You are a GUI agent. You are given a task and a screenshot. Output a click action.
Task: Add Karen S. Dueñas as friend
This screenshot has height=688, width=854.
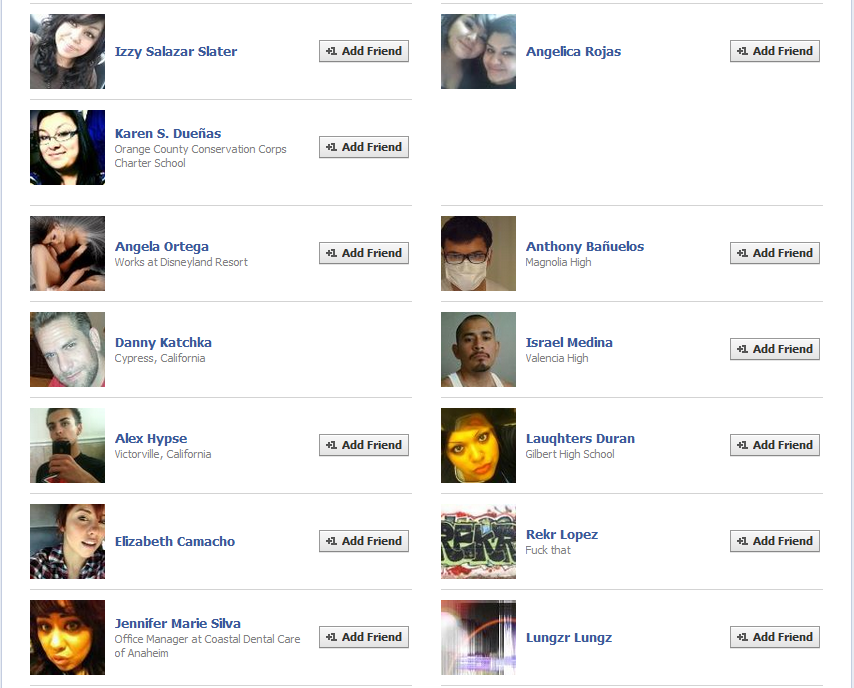point(364,147)
